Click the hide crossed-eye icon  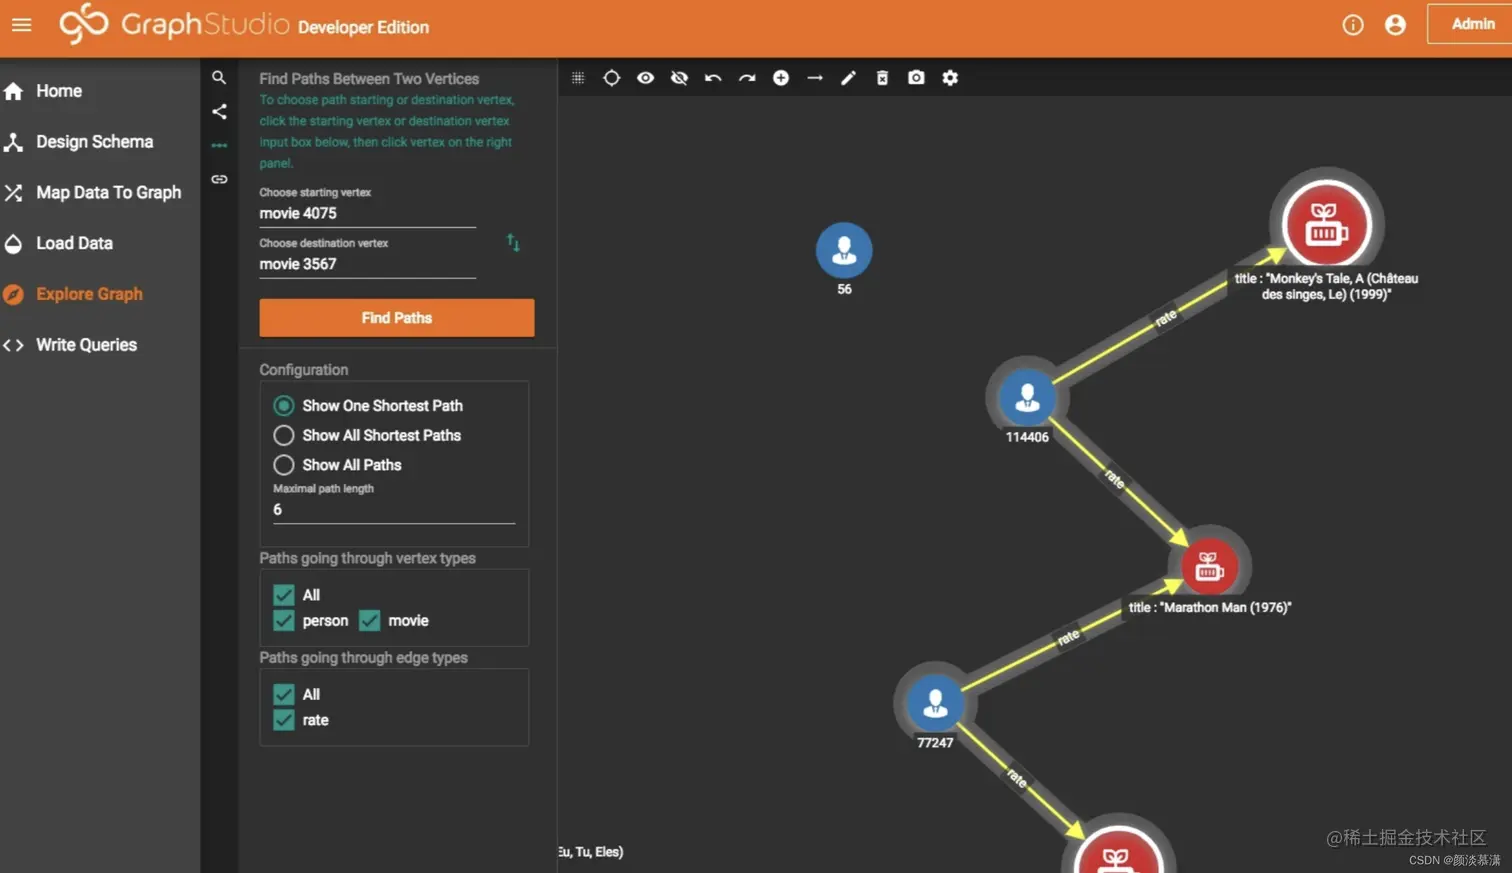pos(679,78)
